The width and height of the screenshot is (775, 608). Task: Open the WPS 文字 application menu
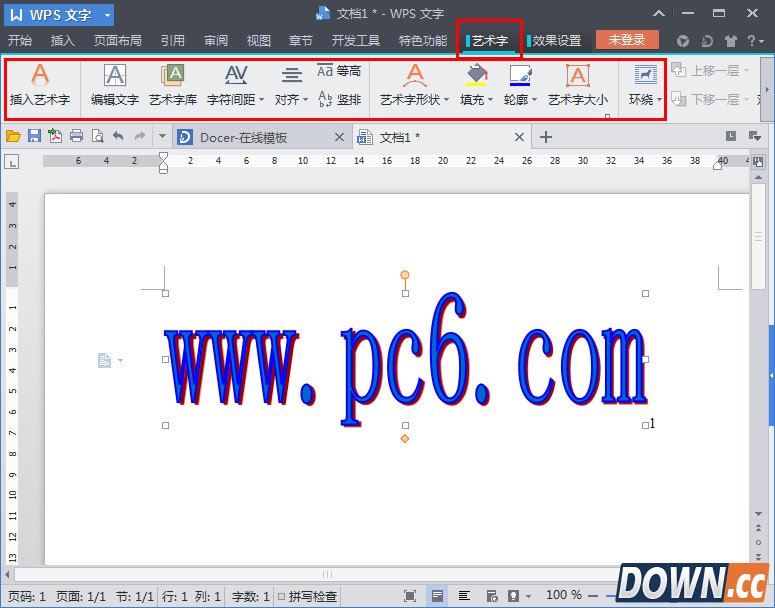coord(59,15)
